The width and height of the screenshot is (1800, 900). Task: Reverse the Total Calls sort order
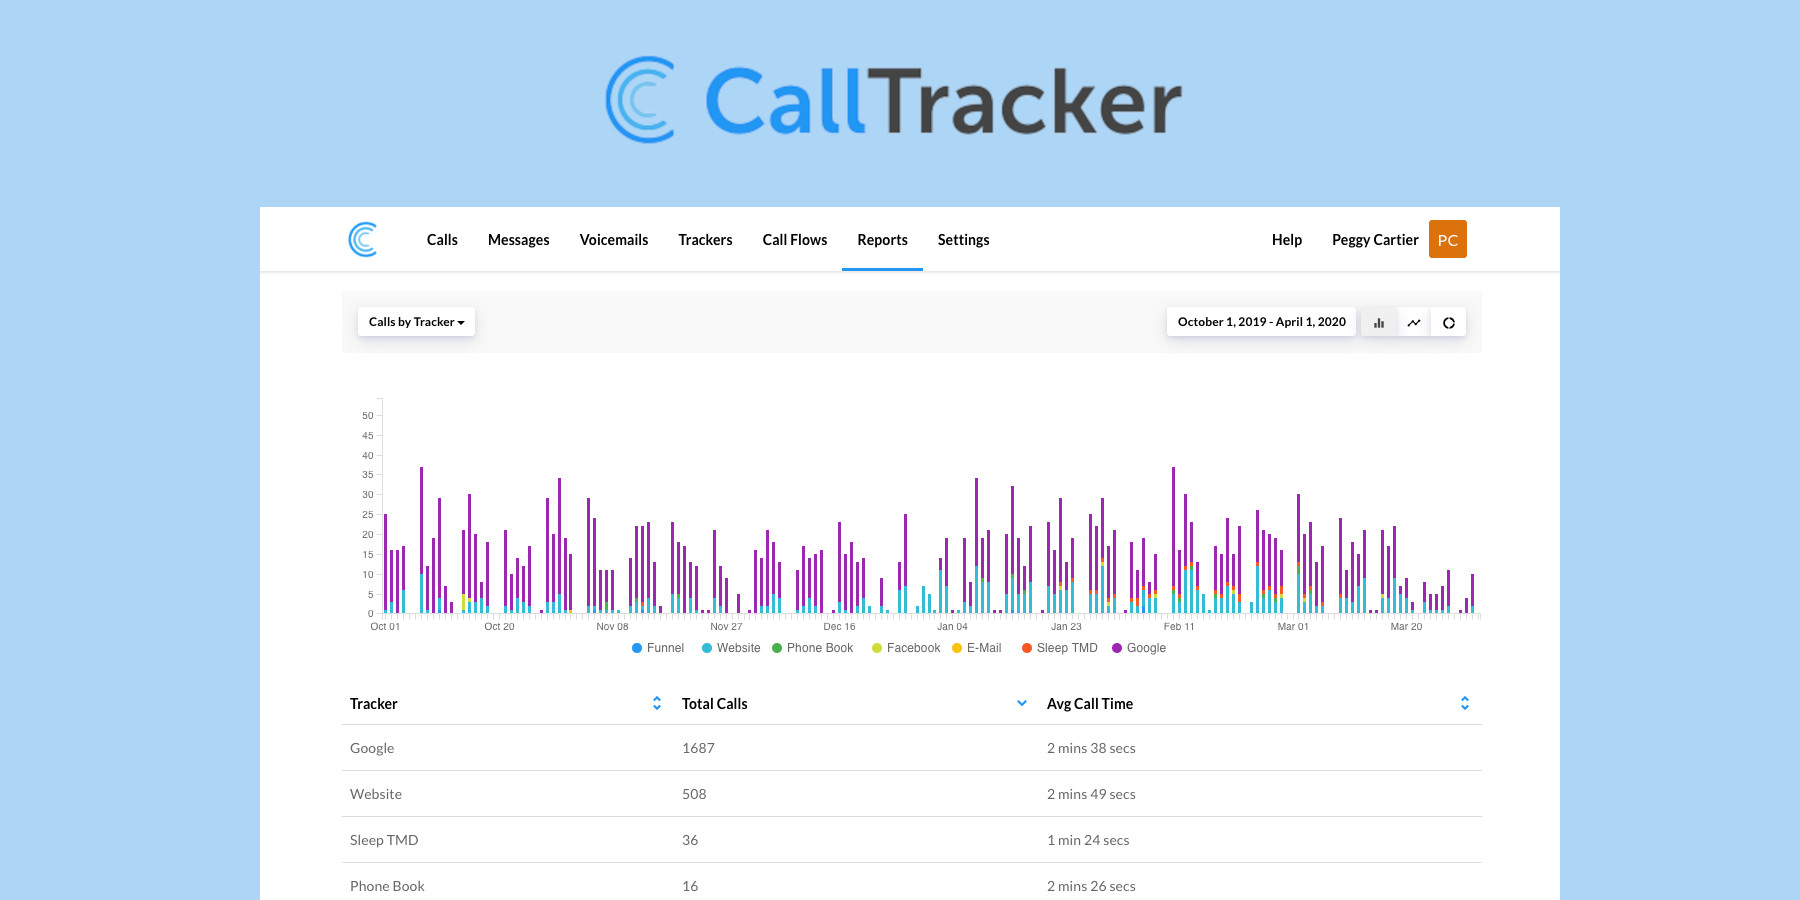click(1020, 703)
